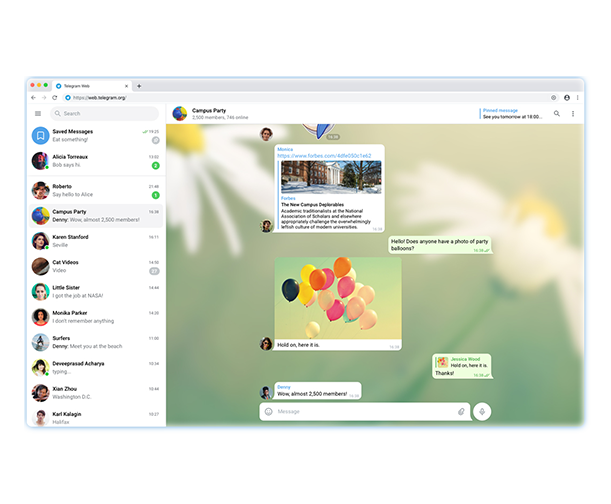Search within the Campus Party chat

click(557, 113)
